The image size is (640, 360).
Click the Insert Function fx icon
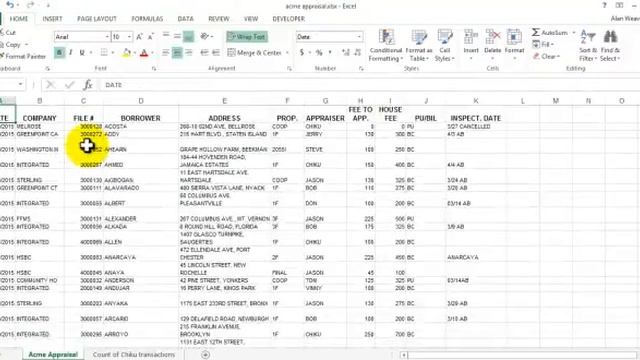87,85
